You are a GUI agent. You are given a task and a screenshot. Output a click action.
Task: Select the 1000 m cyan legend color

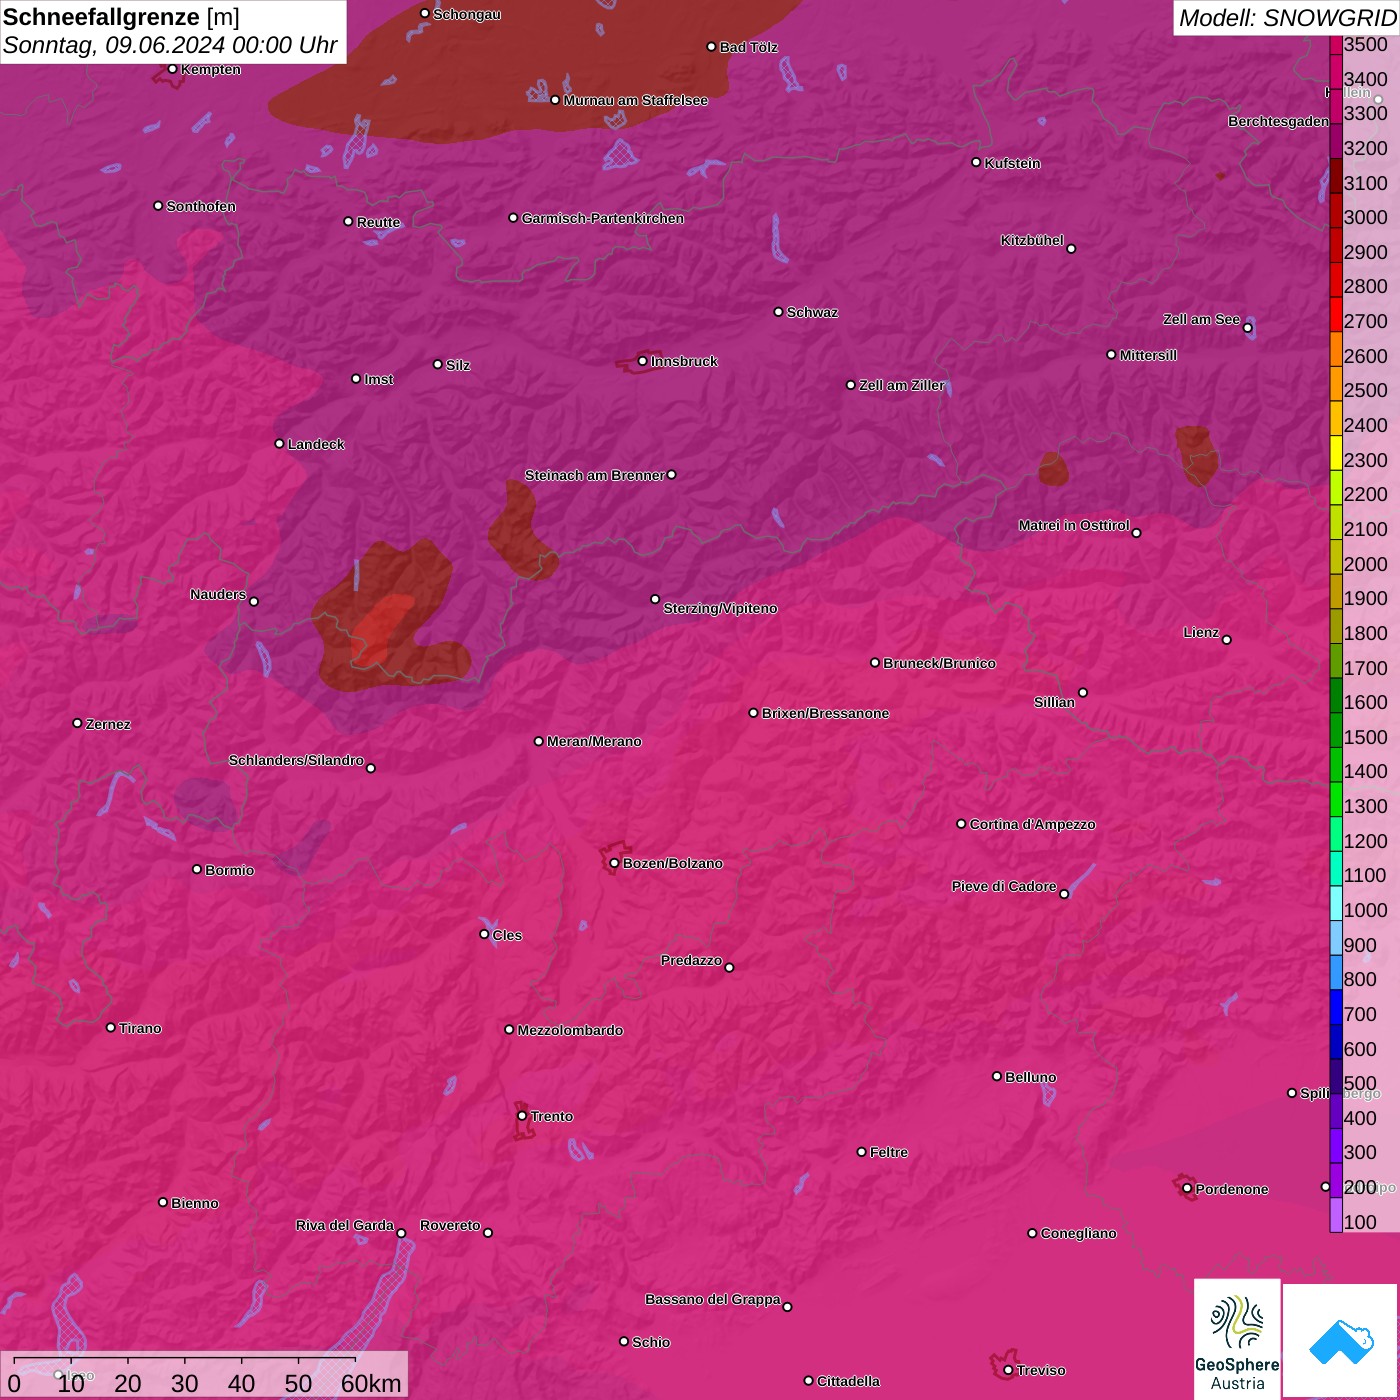coord(1336,903)
